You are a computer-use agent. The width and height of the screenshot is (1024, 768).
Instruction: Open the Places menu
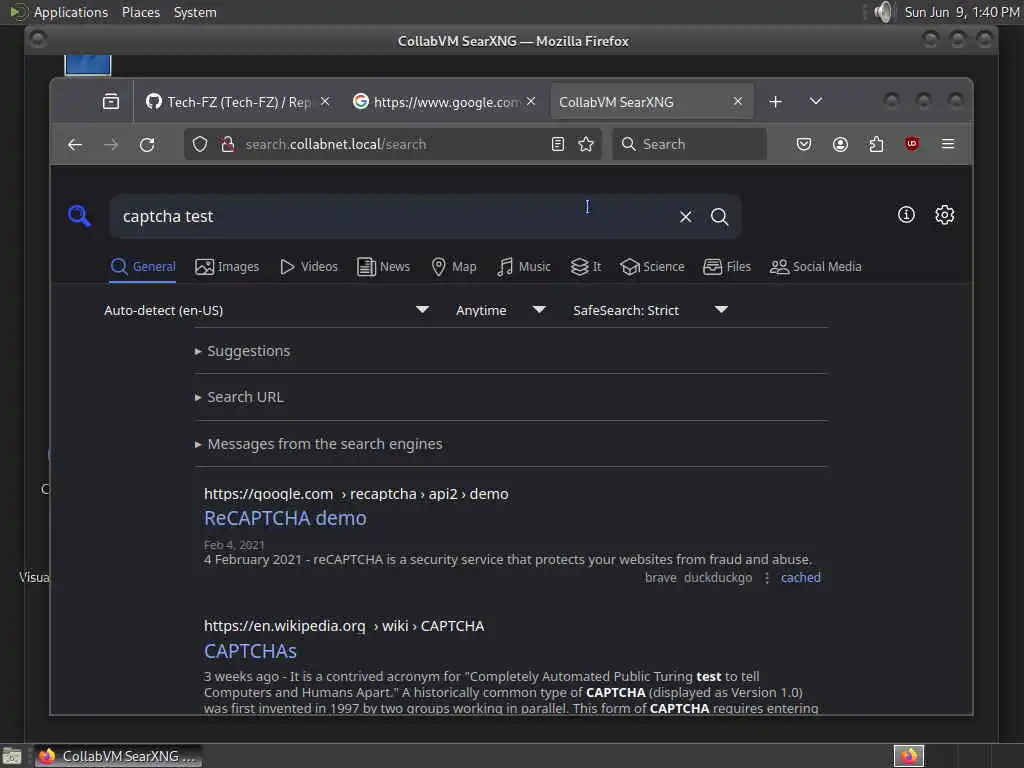[140, 12]
